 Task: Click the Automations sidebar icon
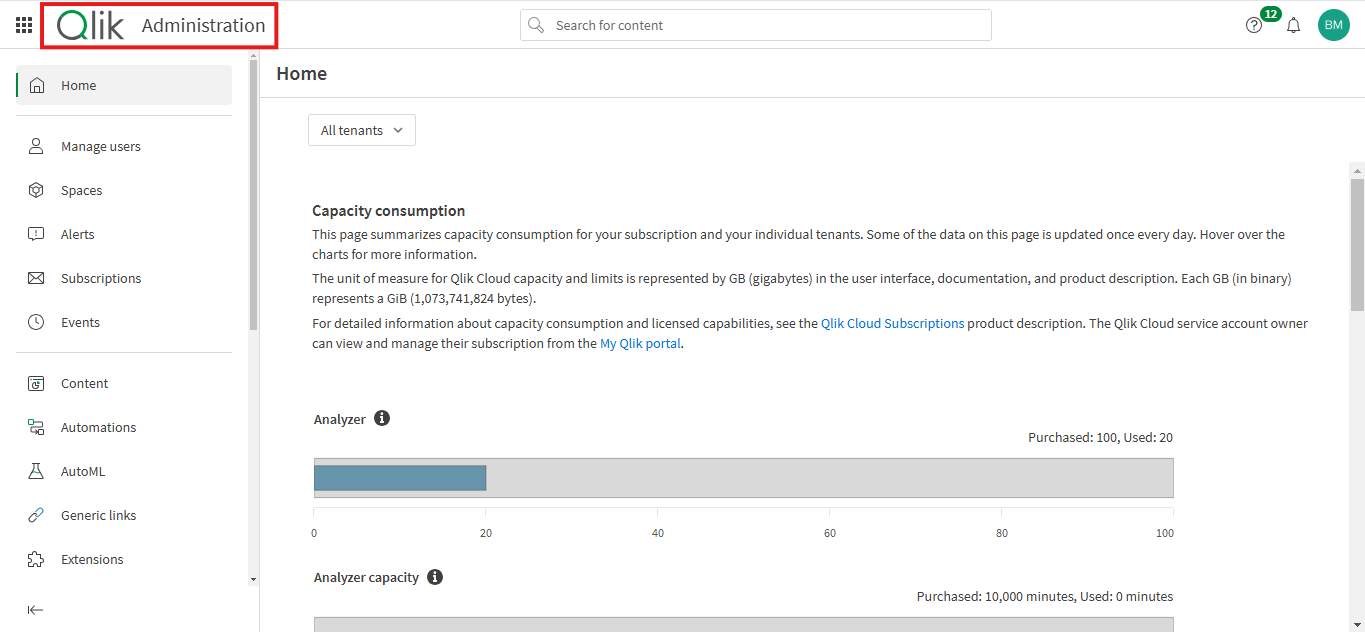(37, 427)
